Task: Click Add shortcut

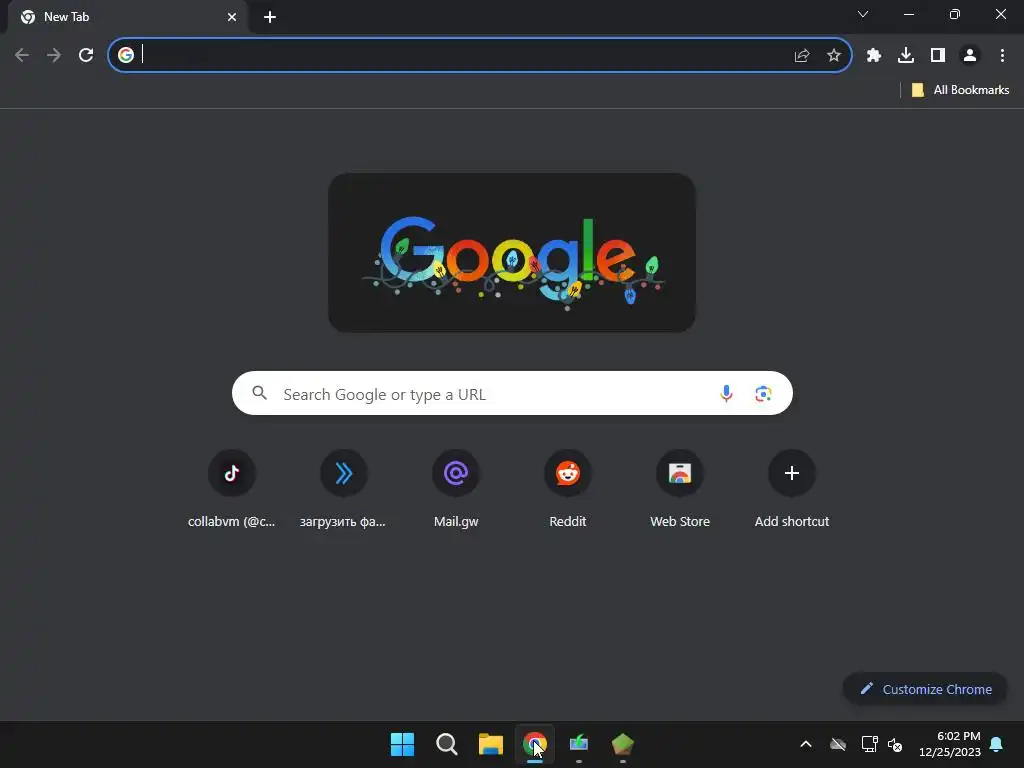Action: (x=792, y=489)
